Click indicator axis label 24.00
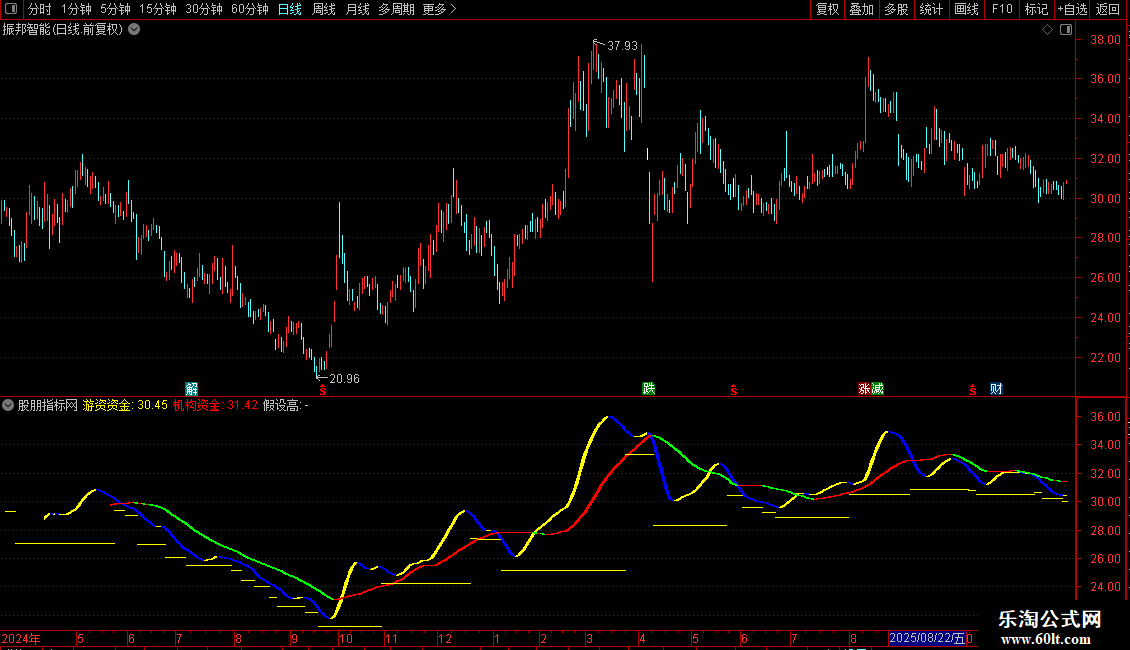 point(1105,587)
